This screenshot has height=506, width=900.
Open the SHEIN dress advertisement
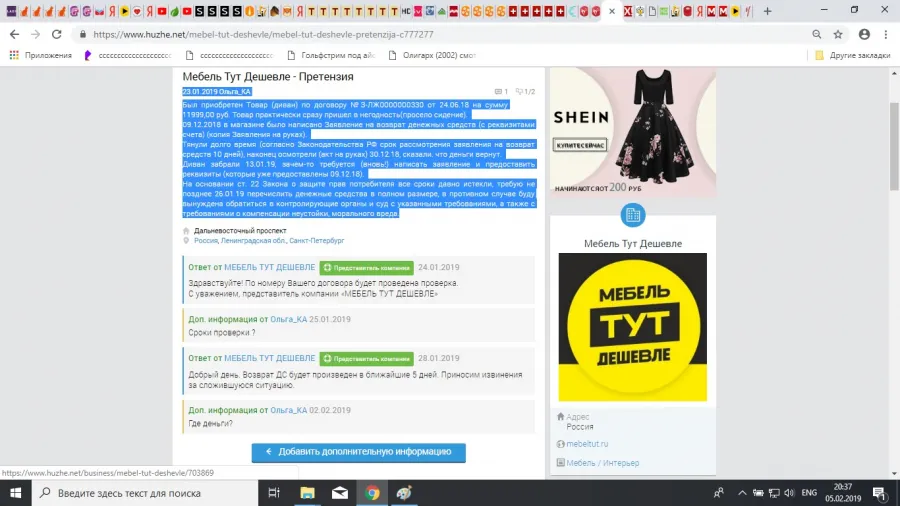click(633, 132)
